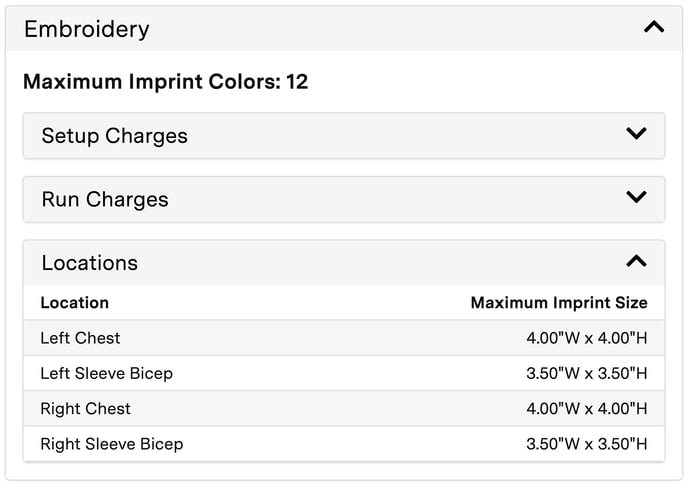
Task: Click the Locations accordion title
Action: [x=90, y=263]
